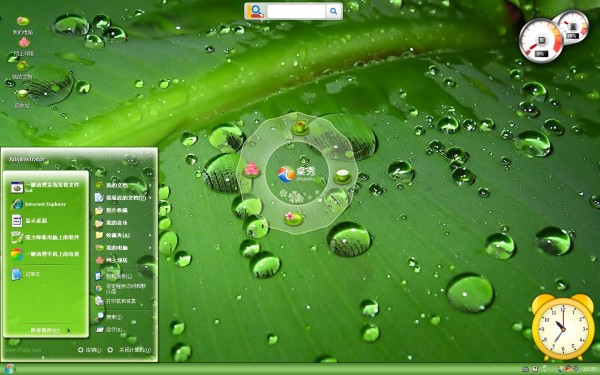Screen dimensions: 600x375
Task: Open the Recycle Bin icon on the desktop
Action: point(22,99)
